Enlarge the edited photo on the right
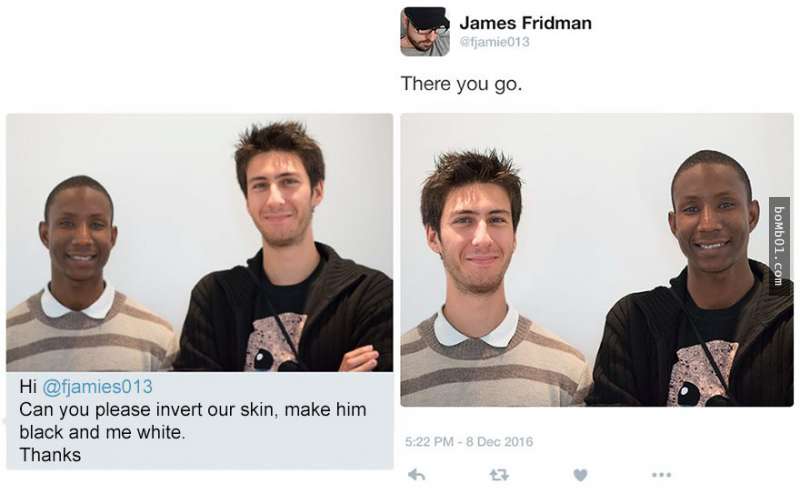The width and height of the screenshot is (800, 494). click(x=597, y=260)
